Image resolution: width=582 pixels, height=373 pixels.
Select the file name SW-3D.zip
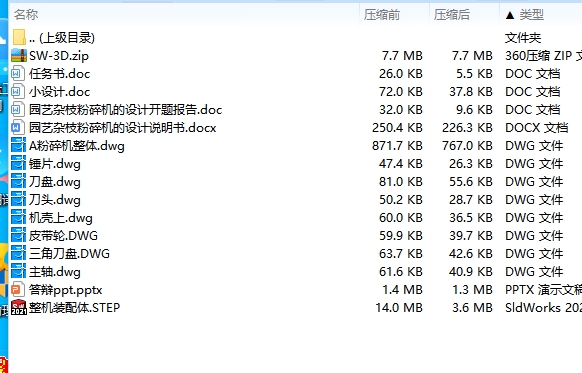pos(59,56)
